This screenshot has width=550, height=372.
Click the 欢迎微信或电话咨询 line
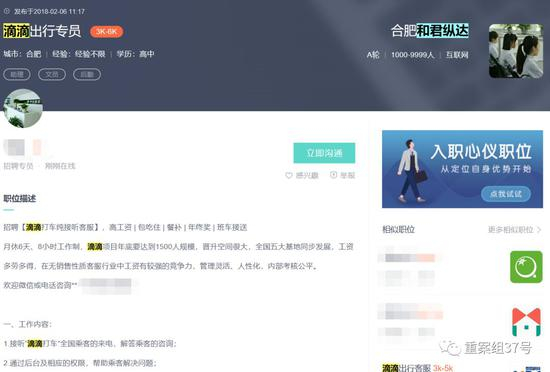click(x=40, y=285)
